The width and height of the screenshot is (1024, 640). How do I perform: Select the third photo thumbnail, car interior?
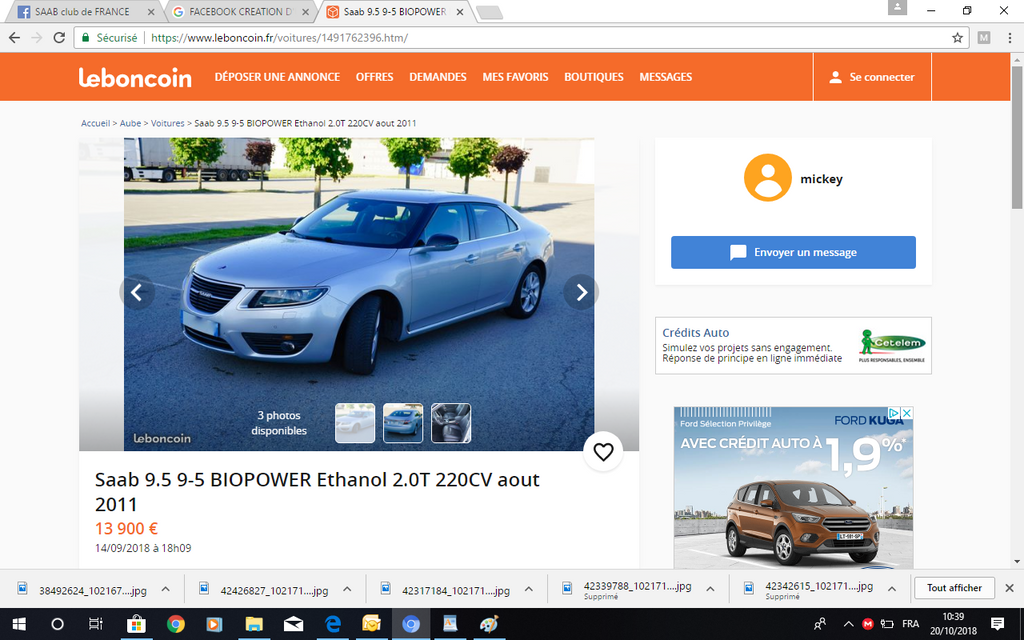pos(451,423)
